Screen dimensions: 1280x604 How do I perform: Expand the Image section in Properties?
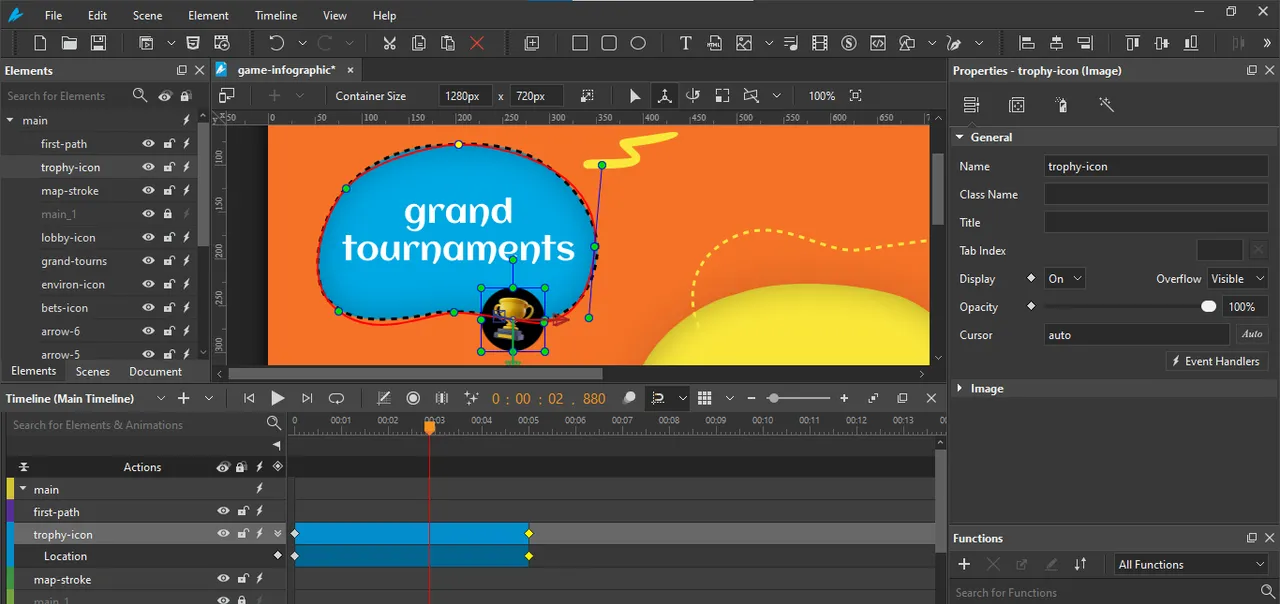point(960,388)
